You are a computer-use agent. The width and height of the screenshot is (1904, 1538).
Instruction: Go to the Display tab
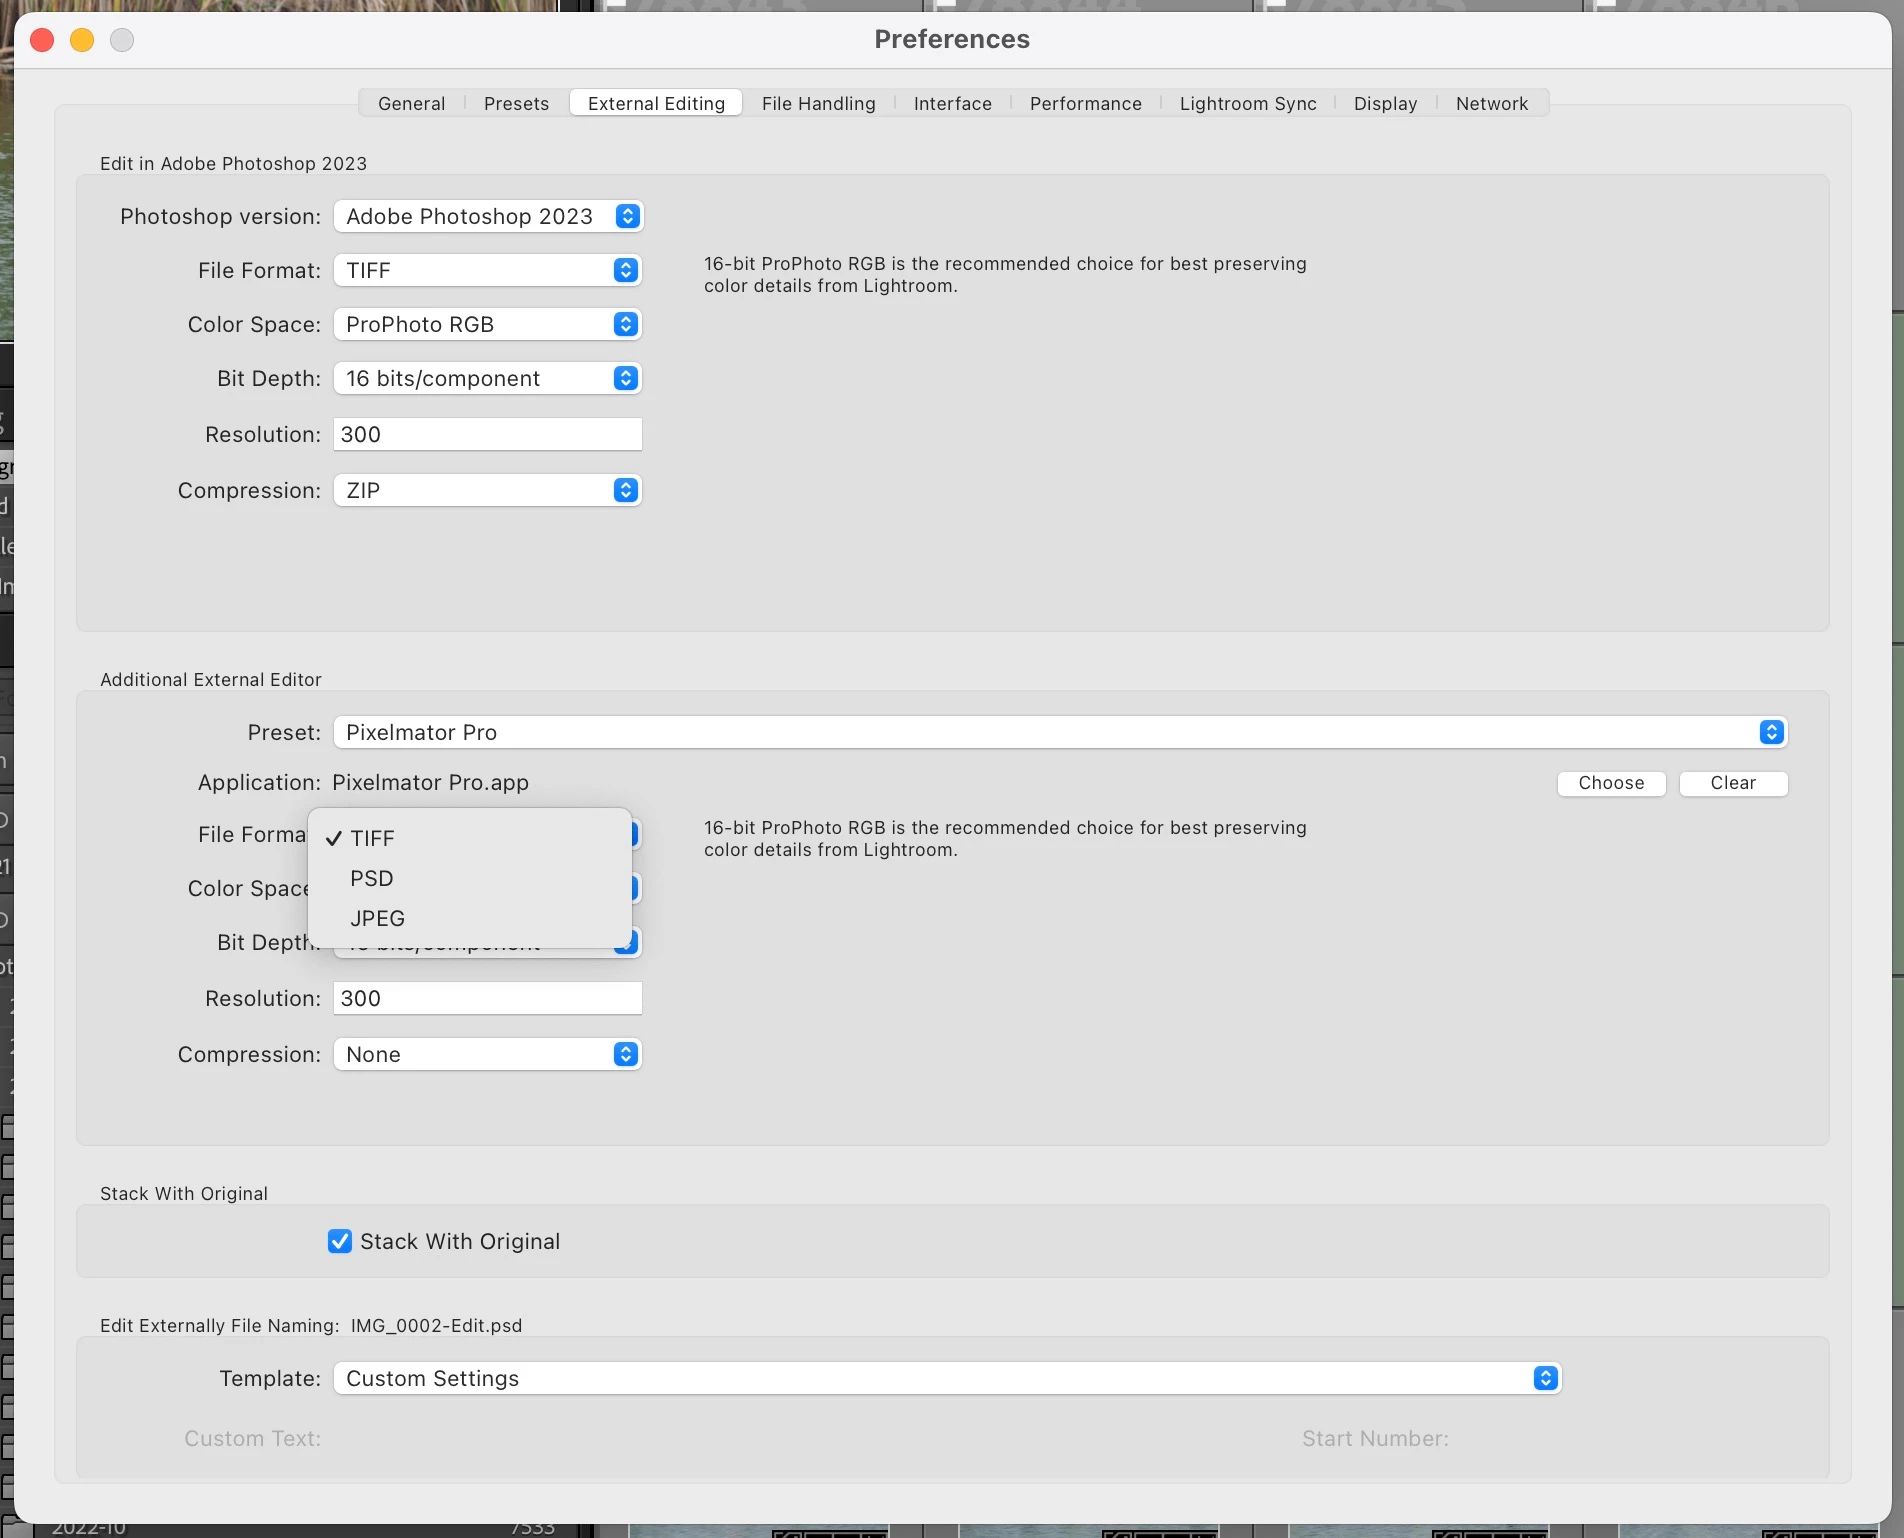(1385, 103)
